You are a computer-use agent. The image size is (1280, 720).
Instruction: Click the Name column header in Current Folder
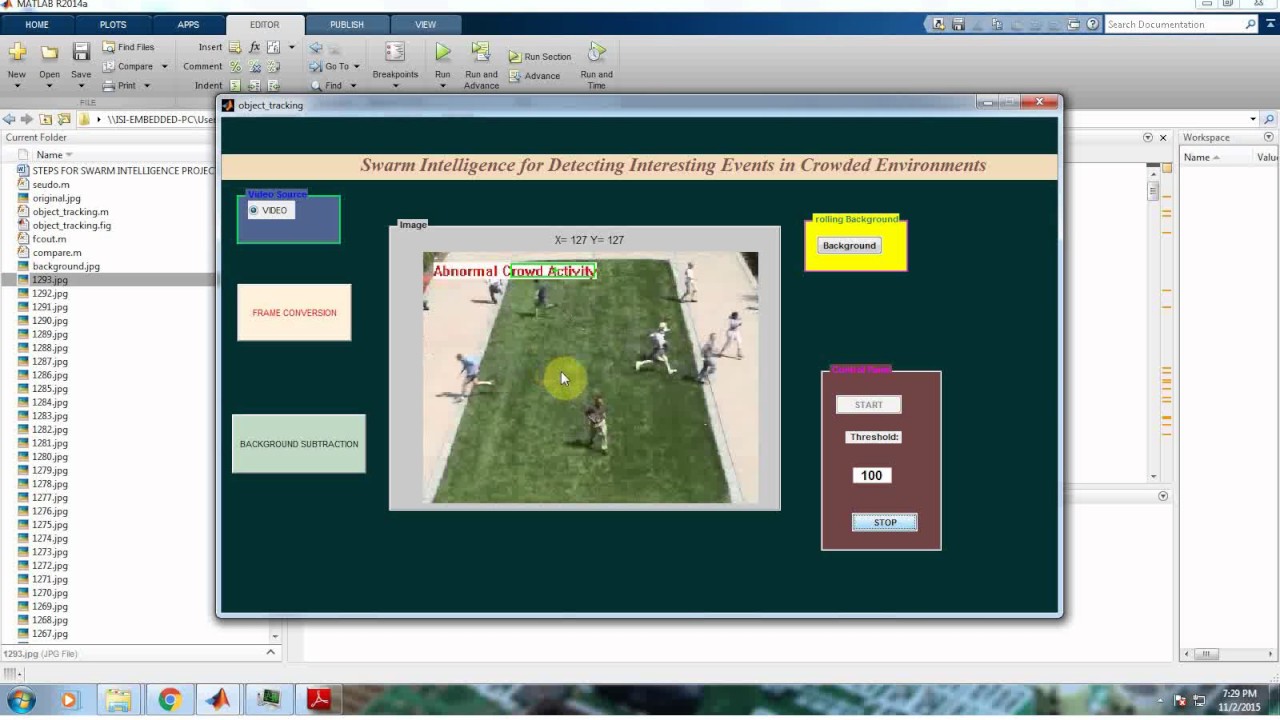[x=50, y=155]
